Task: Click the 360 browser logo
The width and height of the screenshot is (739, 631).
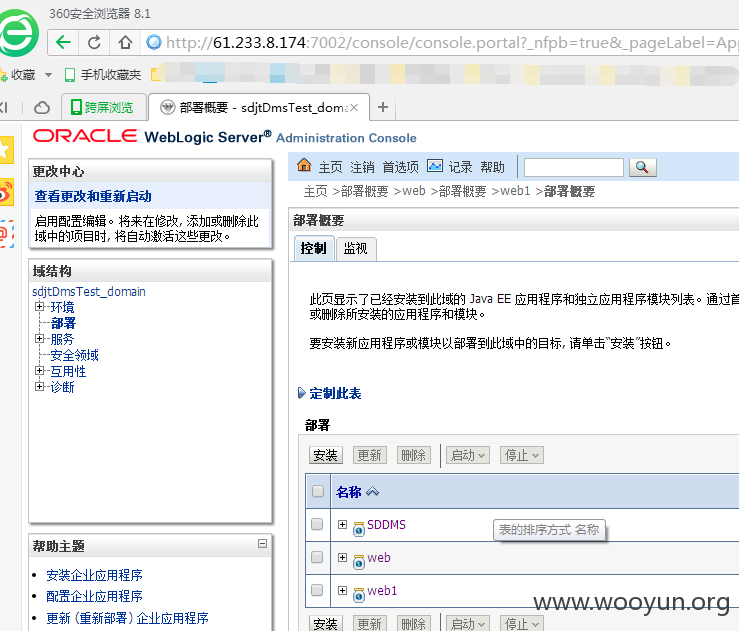Action: (x=18, y=33)
